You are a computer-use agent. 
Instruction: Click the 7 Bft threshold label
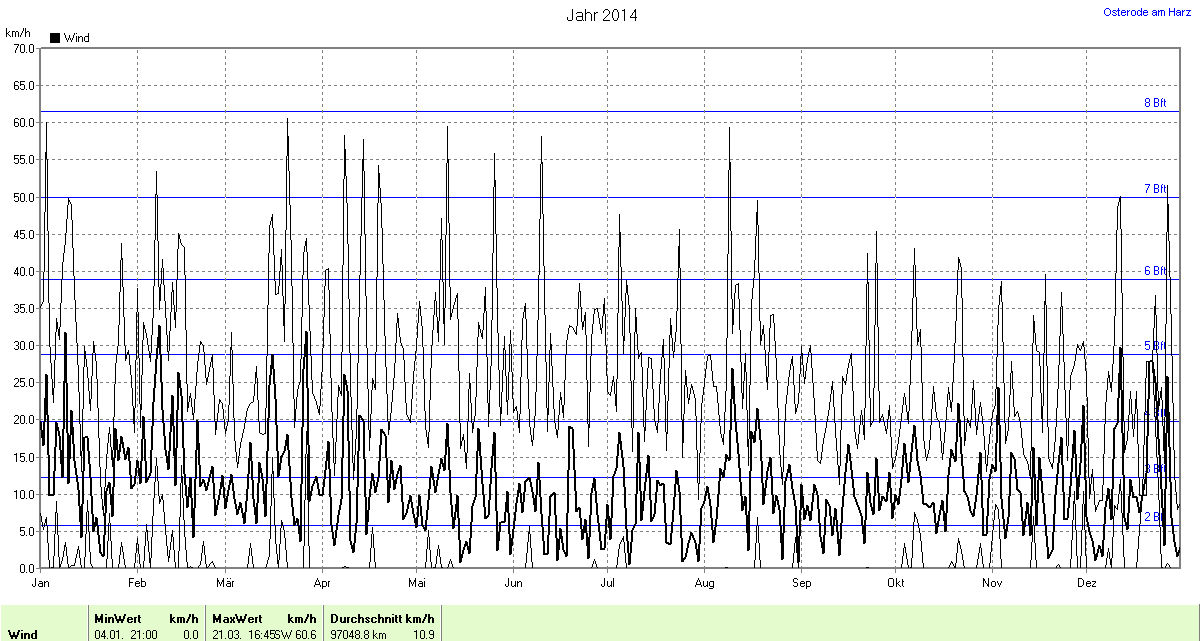coord(1155,189)
